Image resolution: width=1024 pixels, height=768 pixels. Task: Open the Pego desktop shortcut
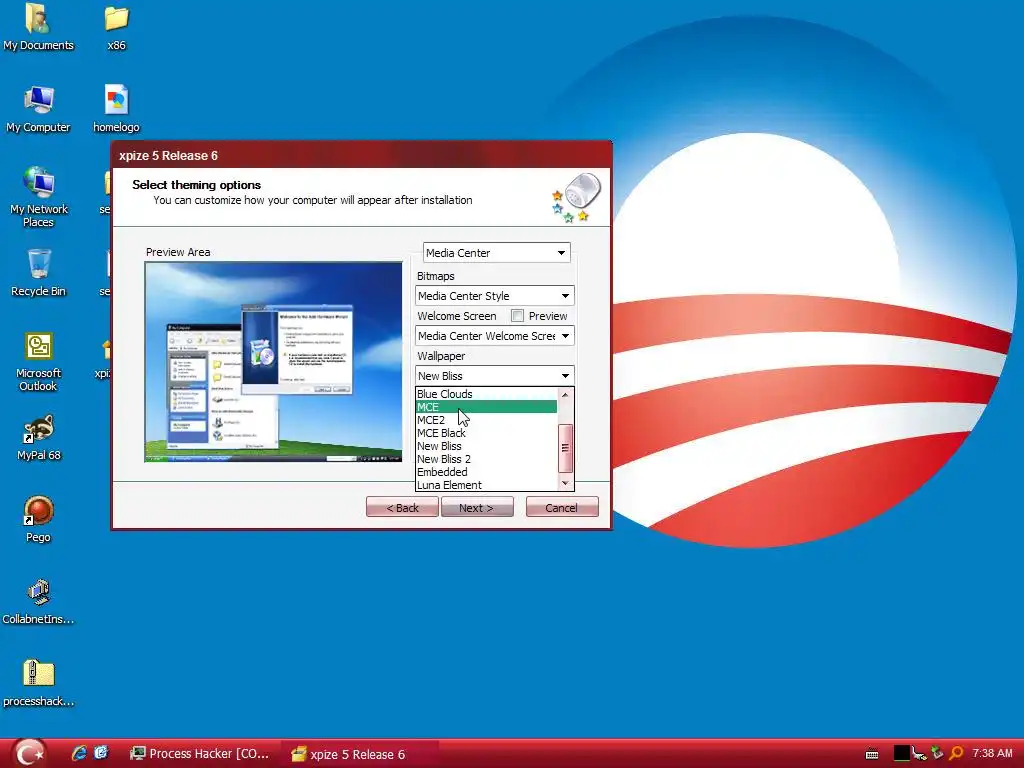tap(38, 520)
